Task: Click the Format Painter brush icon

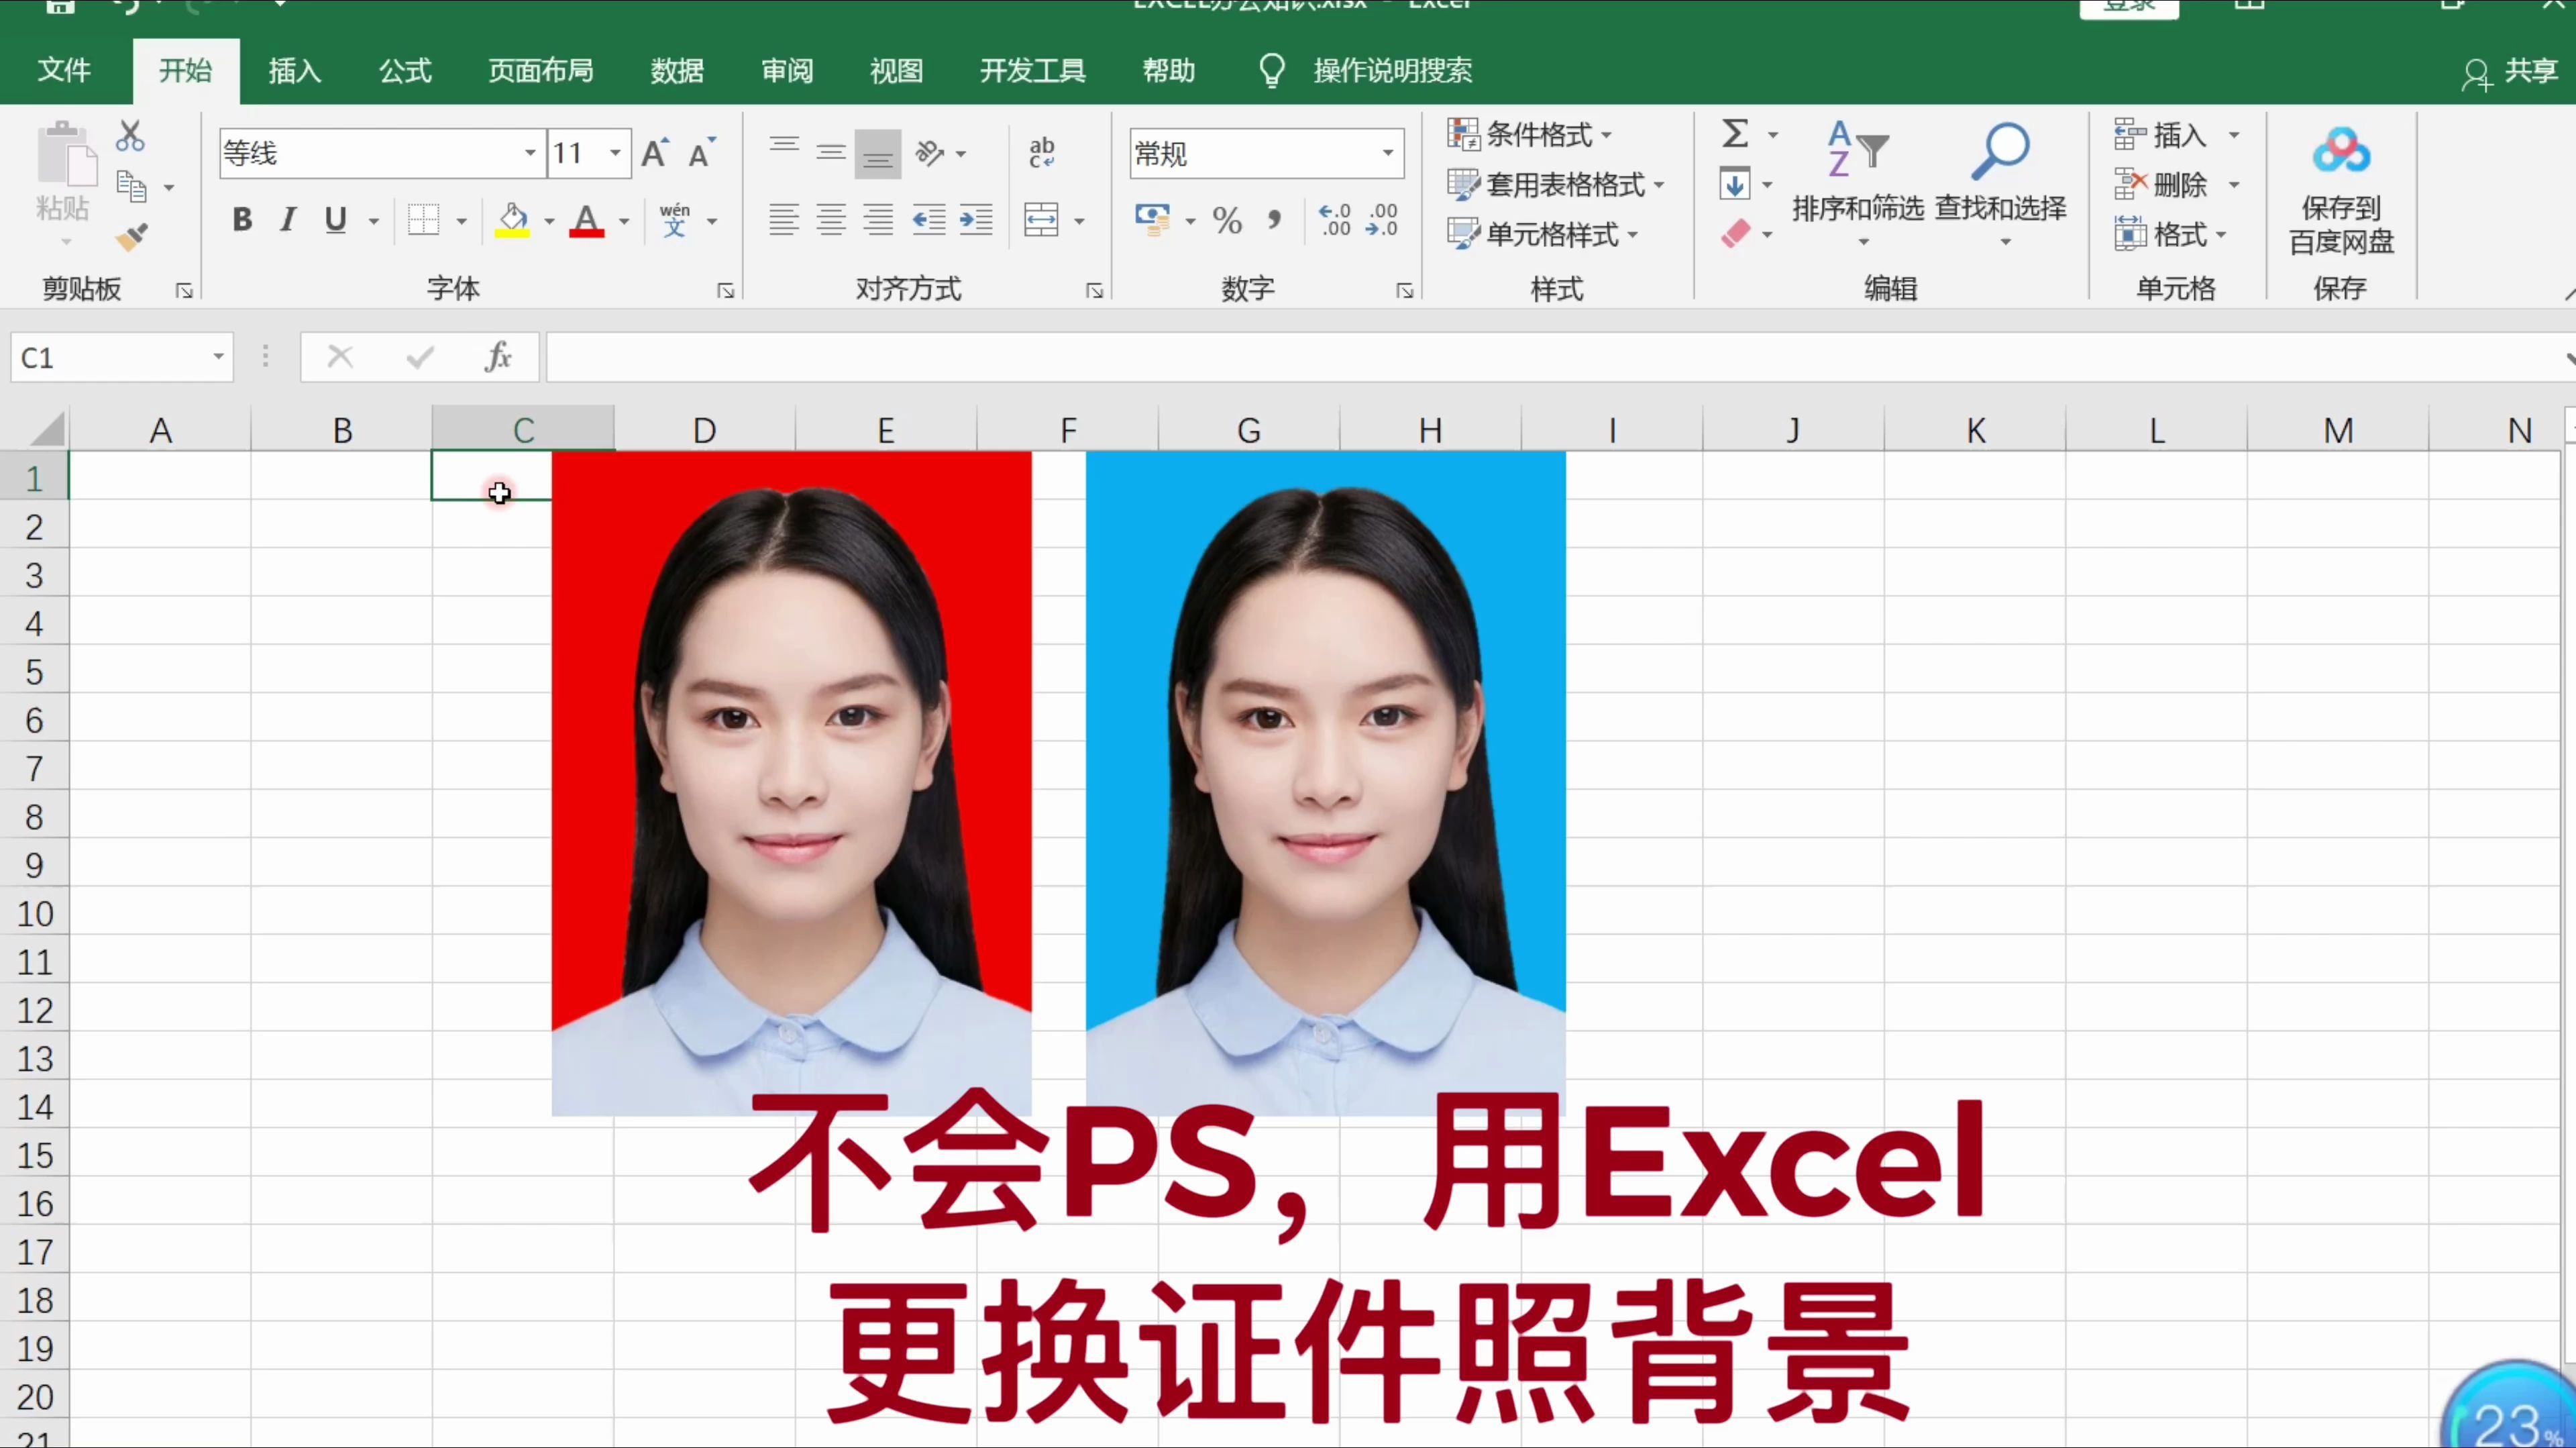Action: (132, 237)
